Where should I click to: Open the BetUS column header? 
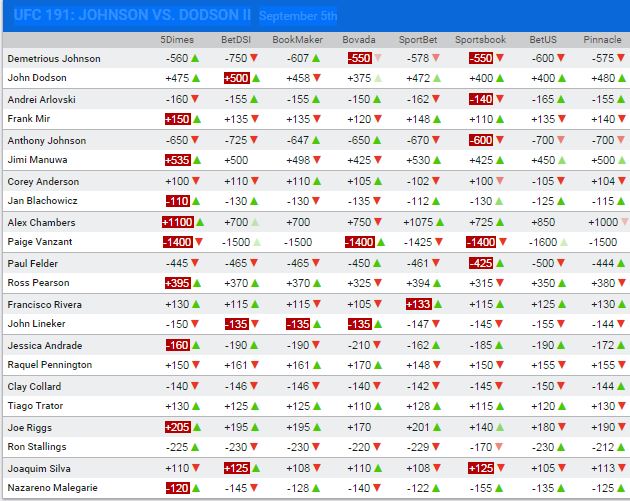point(543,40)
